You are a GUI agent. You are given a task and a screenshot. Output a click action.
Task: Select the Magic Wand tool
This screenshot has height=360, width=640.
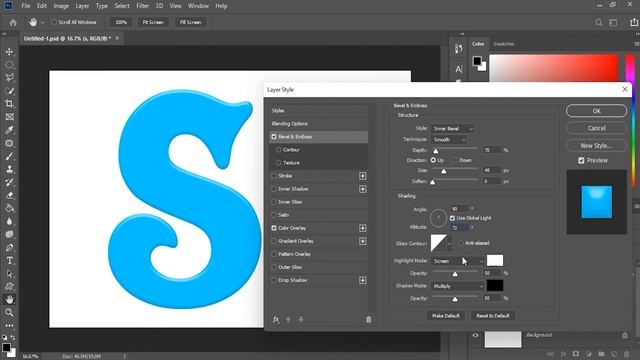point(9,91)
